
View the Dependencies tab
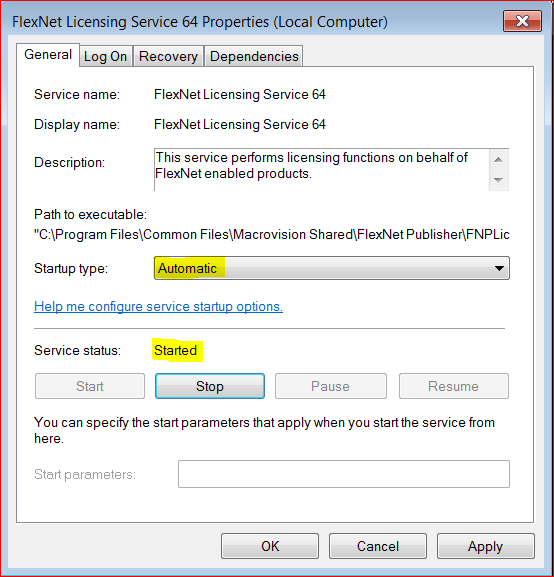(254, 56)
